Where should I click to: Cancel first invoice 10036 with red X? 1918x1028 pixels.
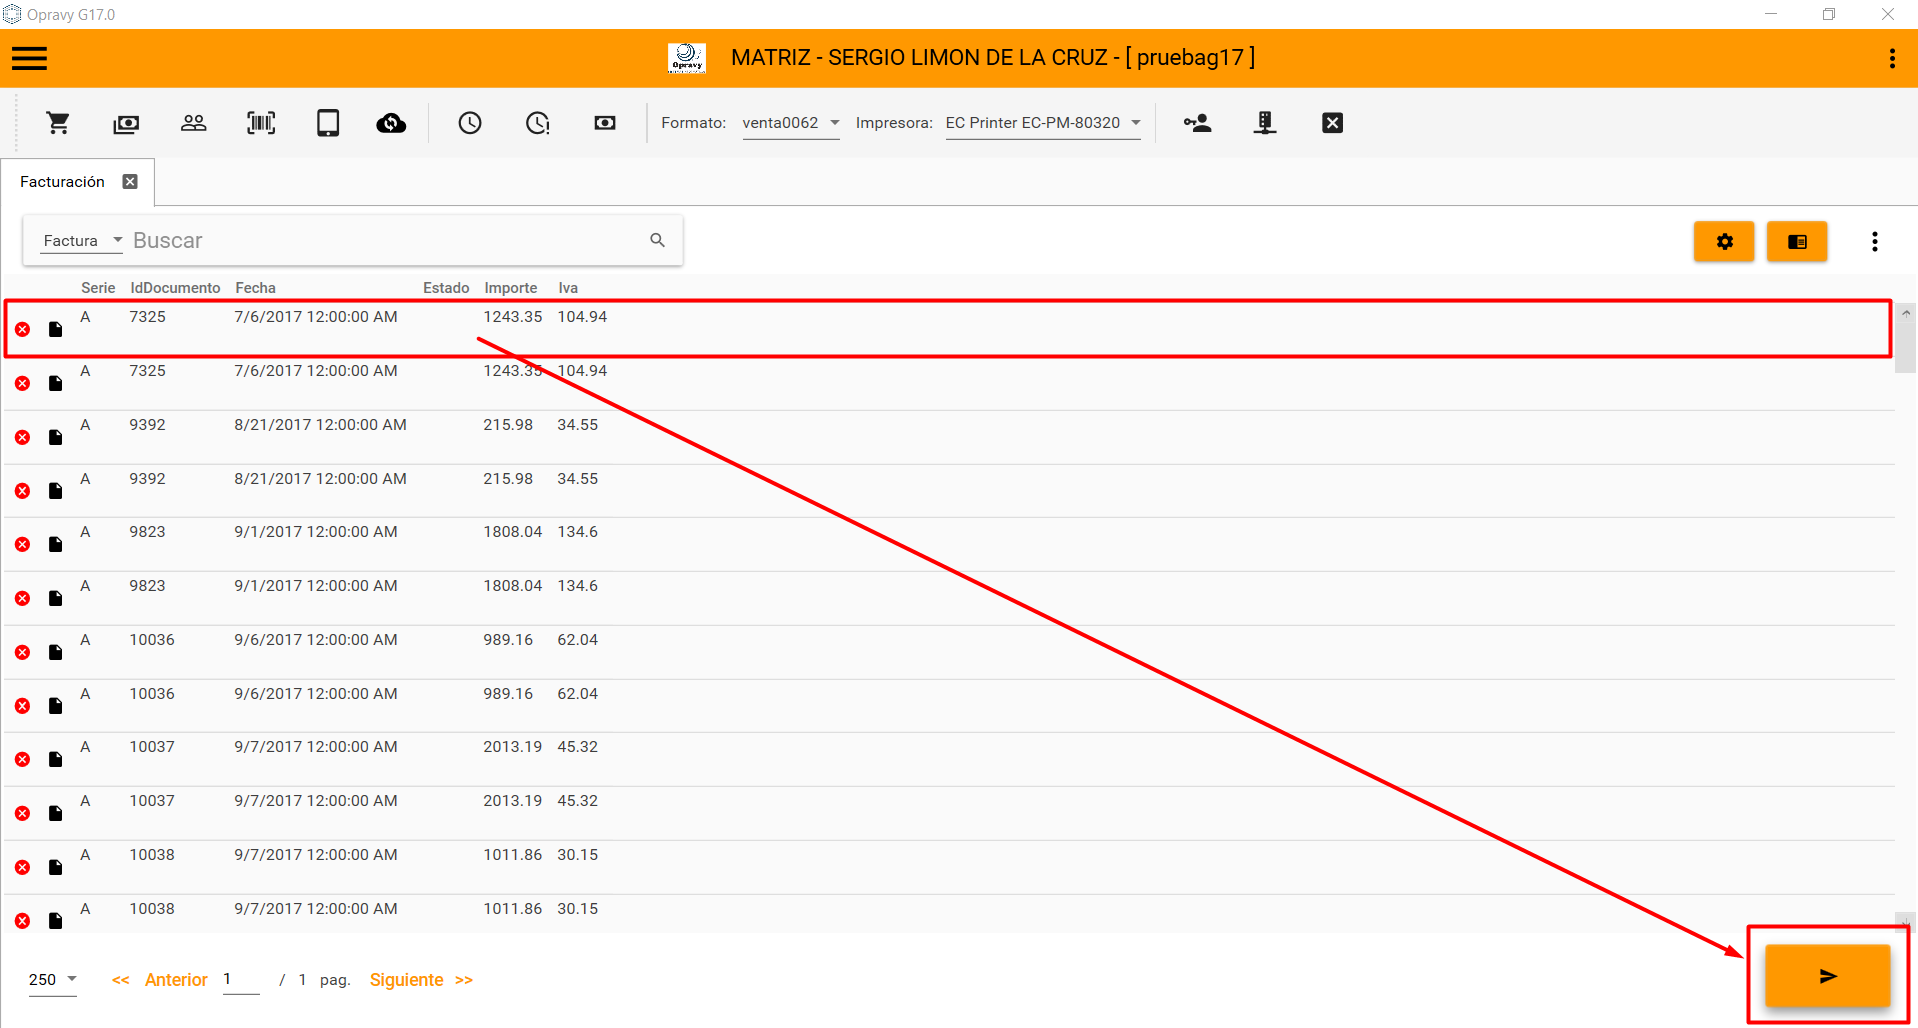pos(23,652)
